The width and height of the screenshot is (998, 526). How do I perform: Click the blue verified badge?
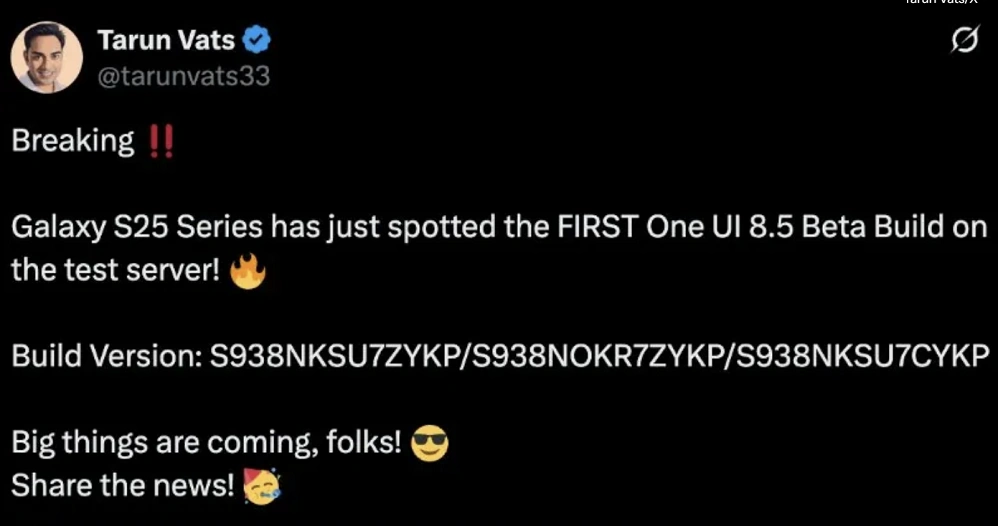(257, 41)
